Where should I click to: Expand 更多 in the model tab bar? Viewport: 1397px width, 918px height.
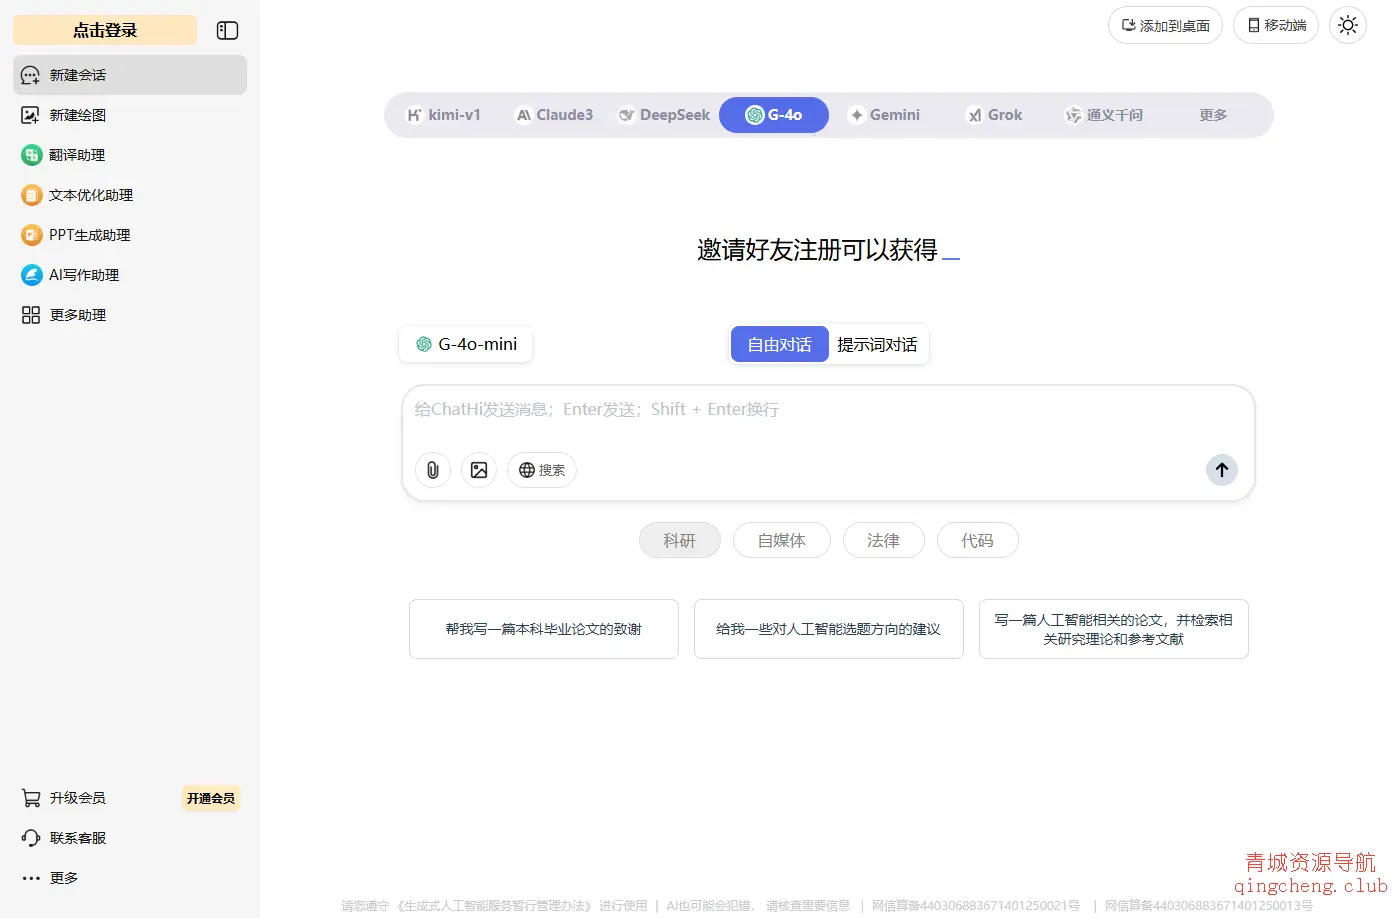click(x=1212, y=115)
